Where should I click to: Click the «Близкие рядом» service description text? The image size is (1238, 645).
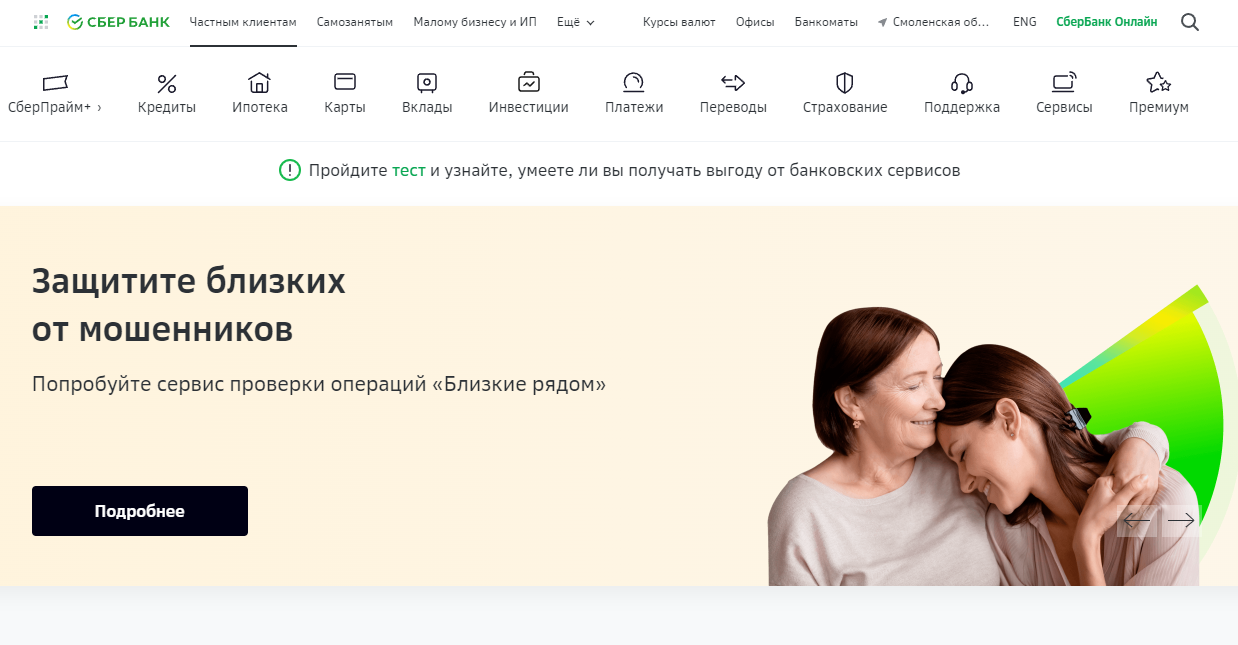click(x=319, y=384)
